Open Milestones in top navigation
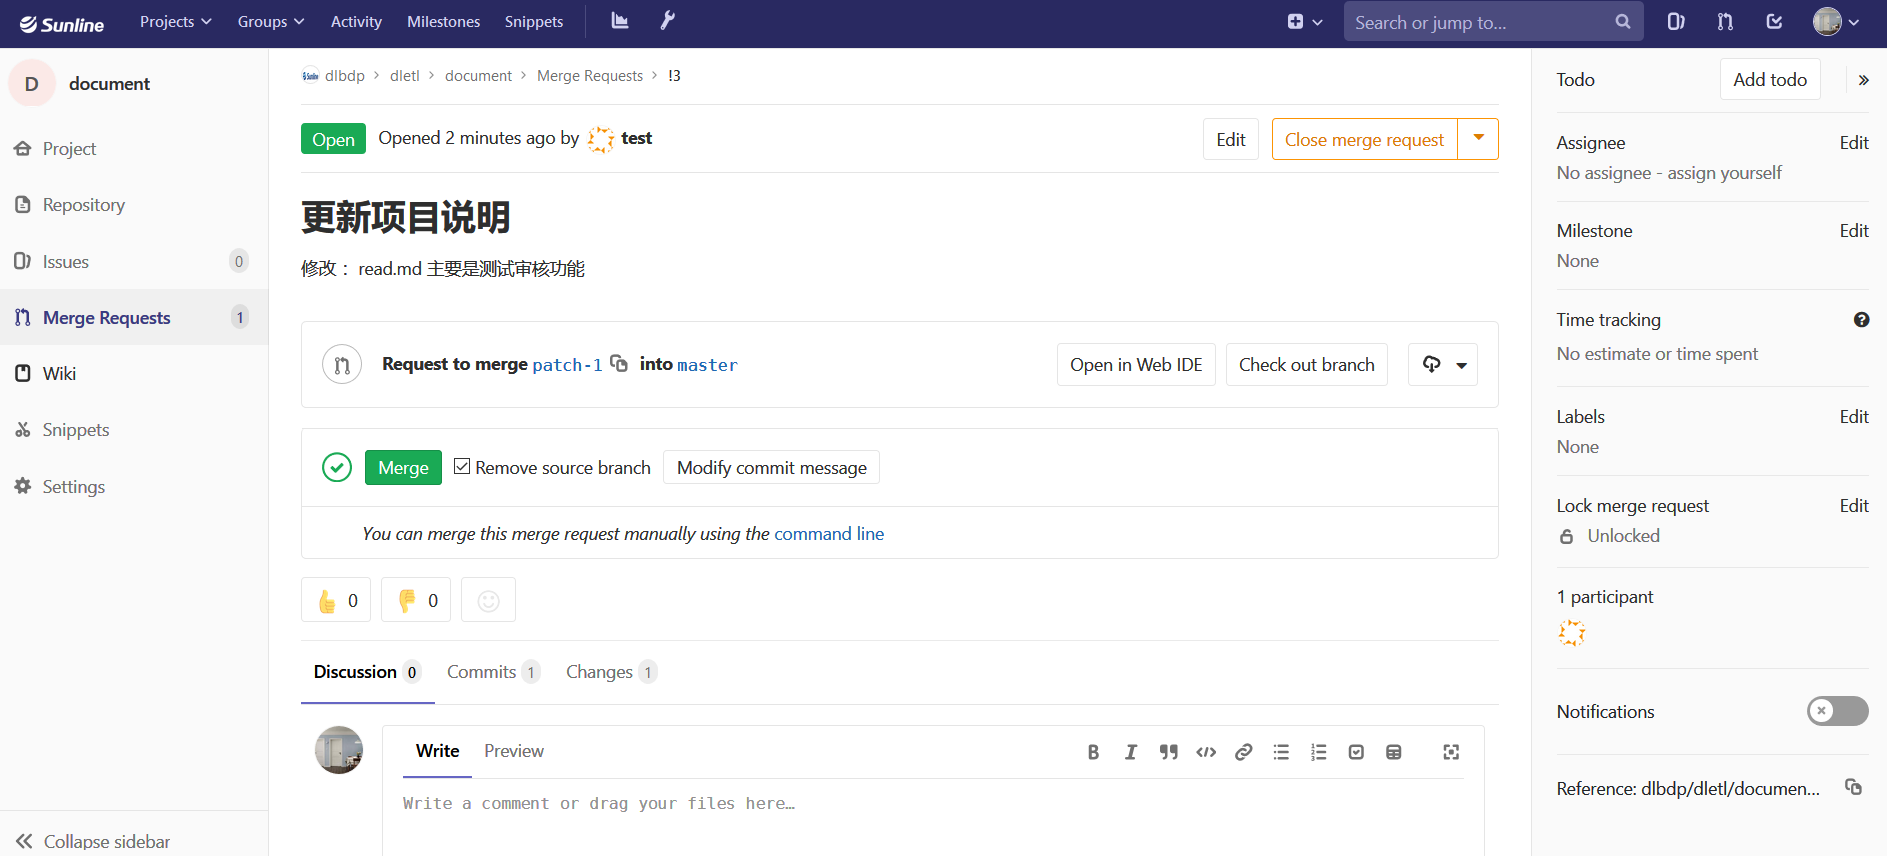Viewport: 1887px width, 856px height. 443,21
